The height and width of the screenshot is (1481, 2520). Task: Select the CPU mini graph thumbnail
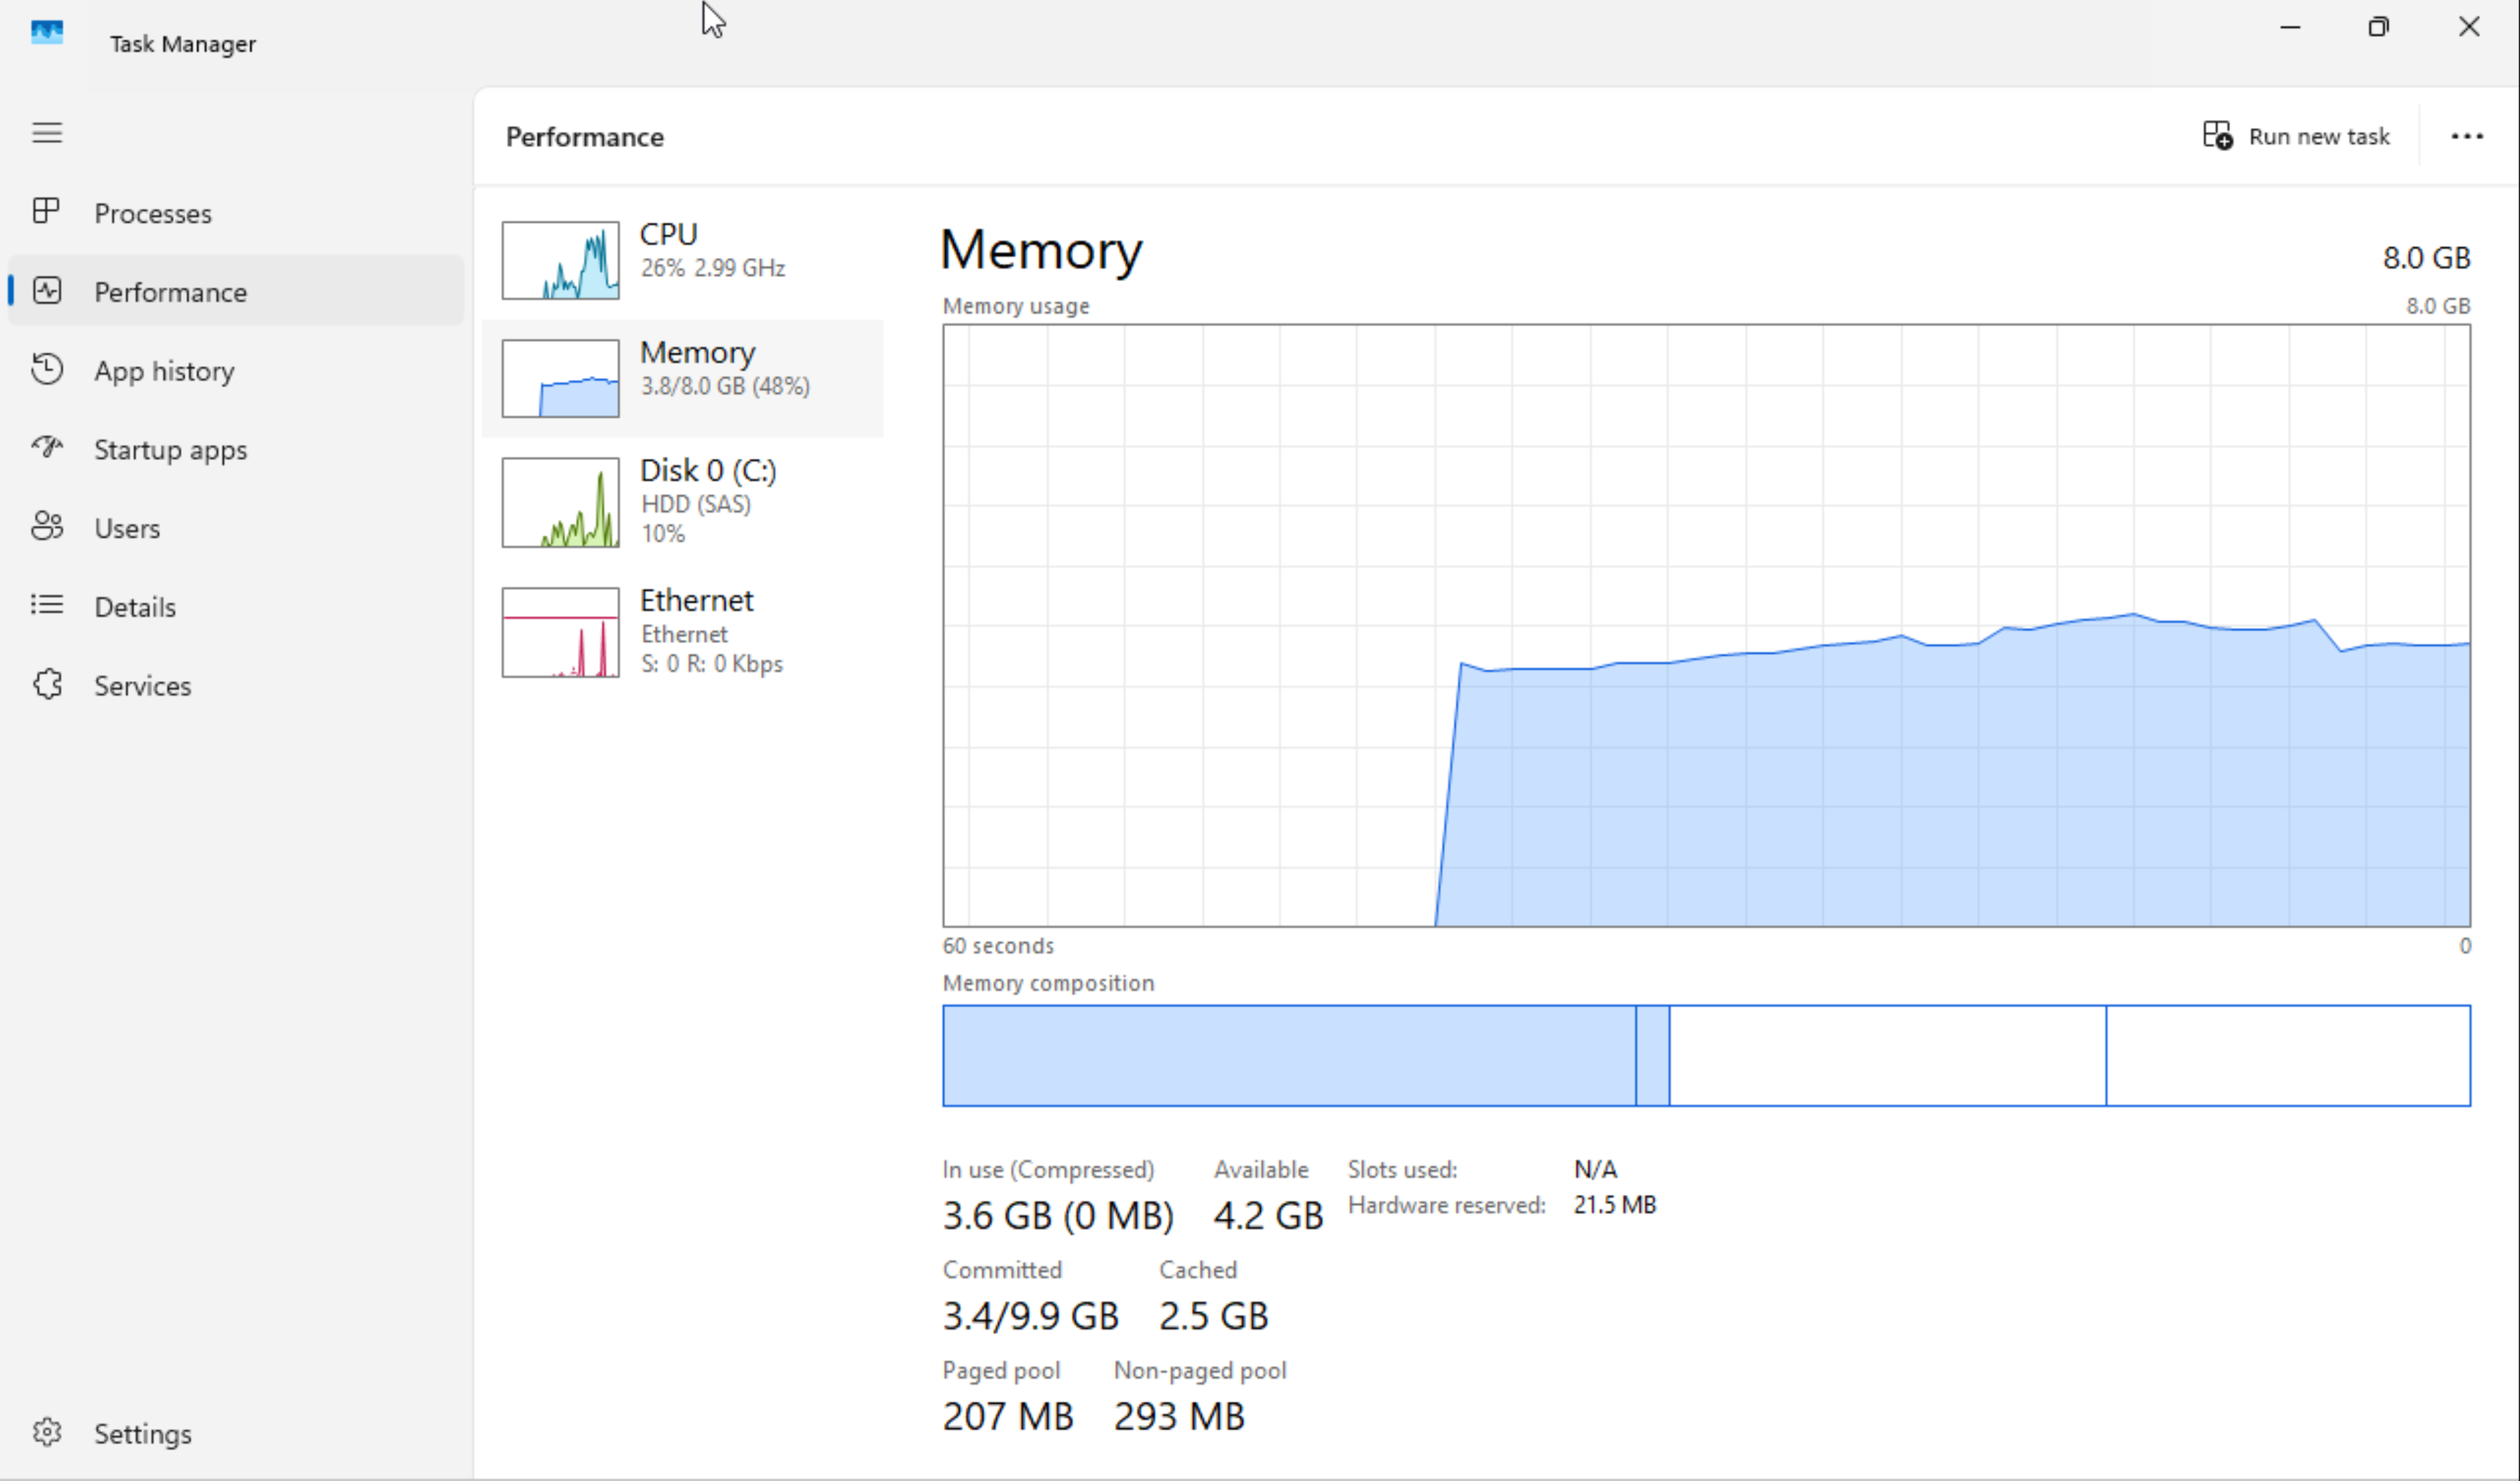[x=560, y=260]
